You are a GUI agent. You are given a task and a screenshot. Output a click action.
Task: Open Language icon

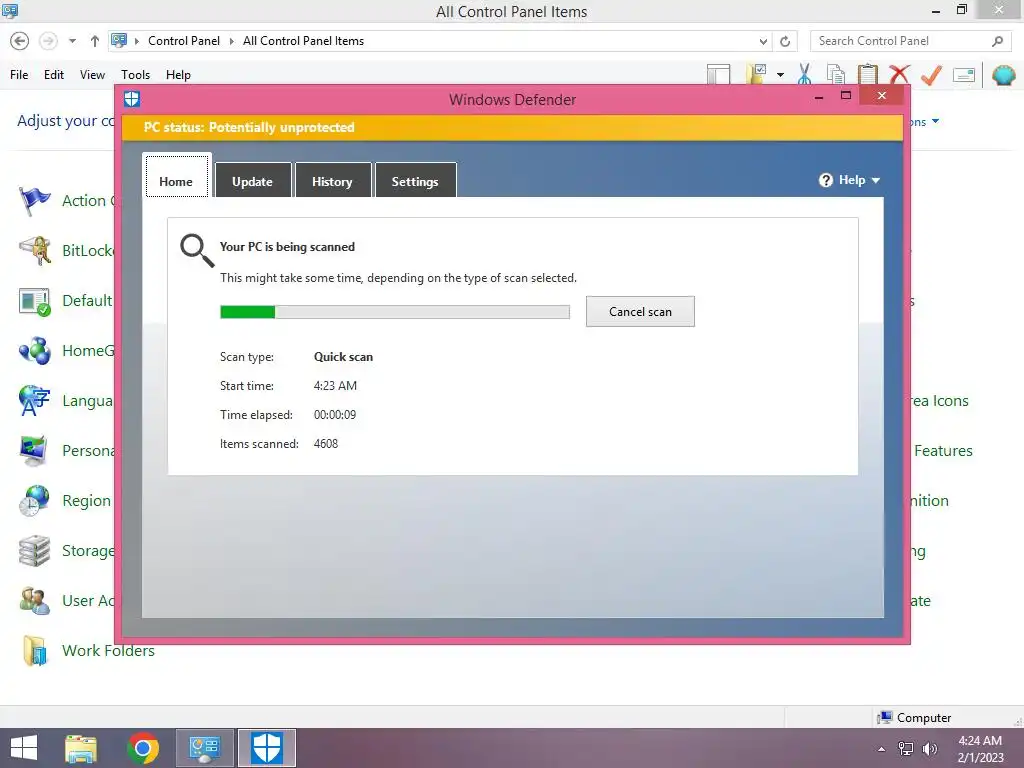point(34,401)
